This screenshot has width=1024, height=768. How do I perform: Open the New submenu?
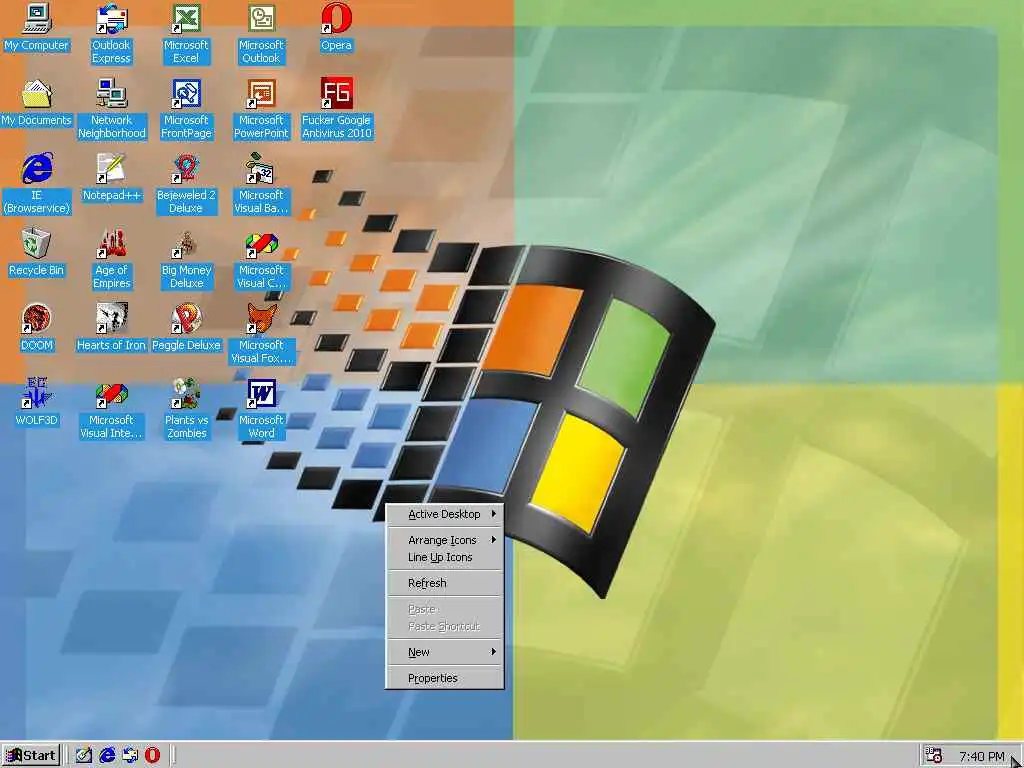tap(445, 652)
